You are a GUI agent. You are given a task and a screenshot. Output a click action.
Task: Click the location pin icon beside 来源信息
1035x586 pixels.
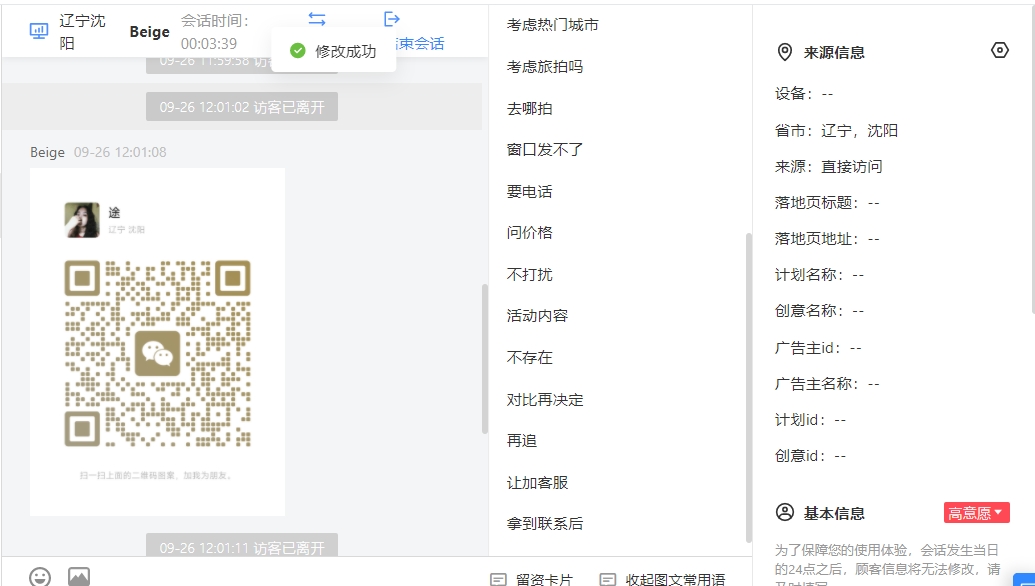click(784, 52)
